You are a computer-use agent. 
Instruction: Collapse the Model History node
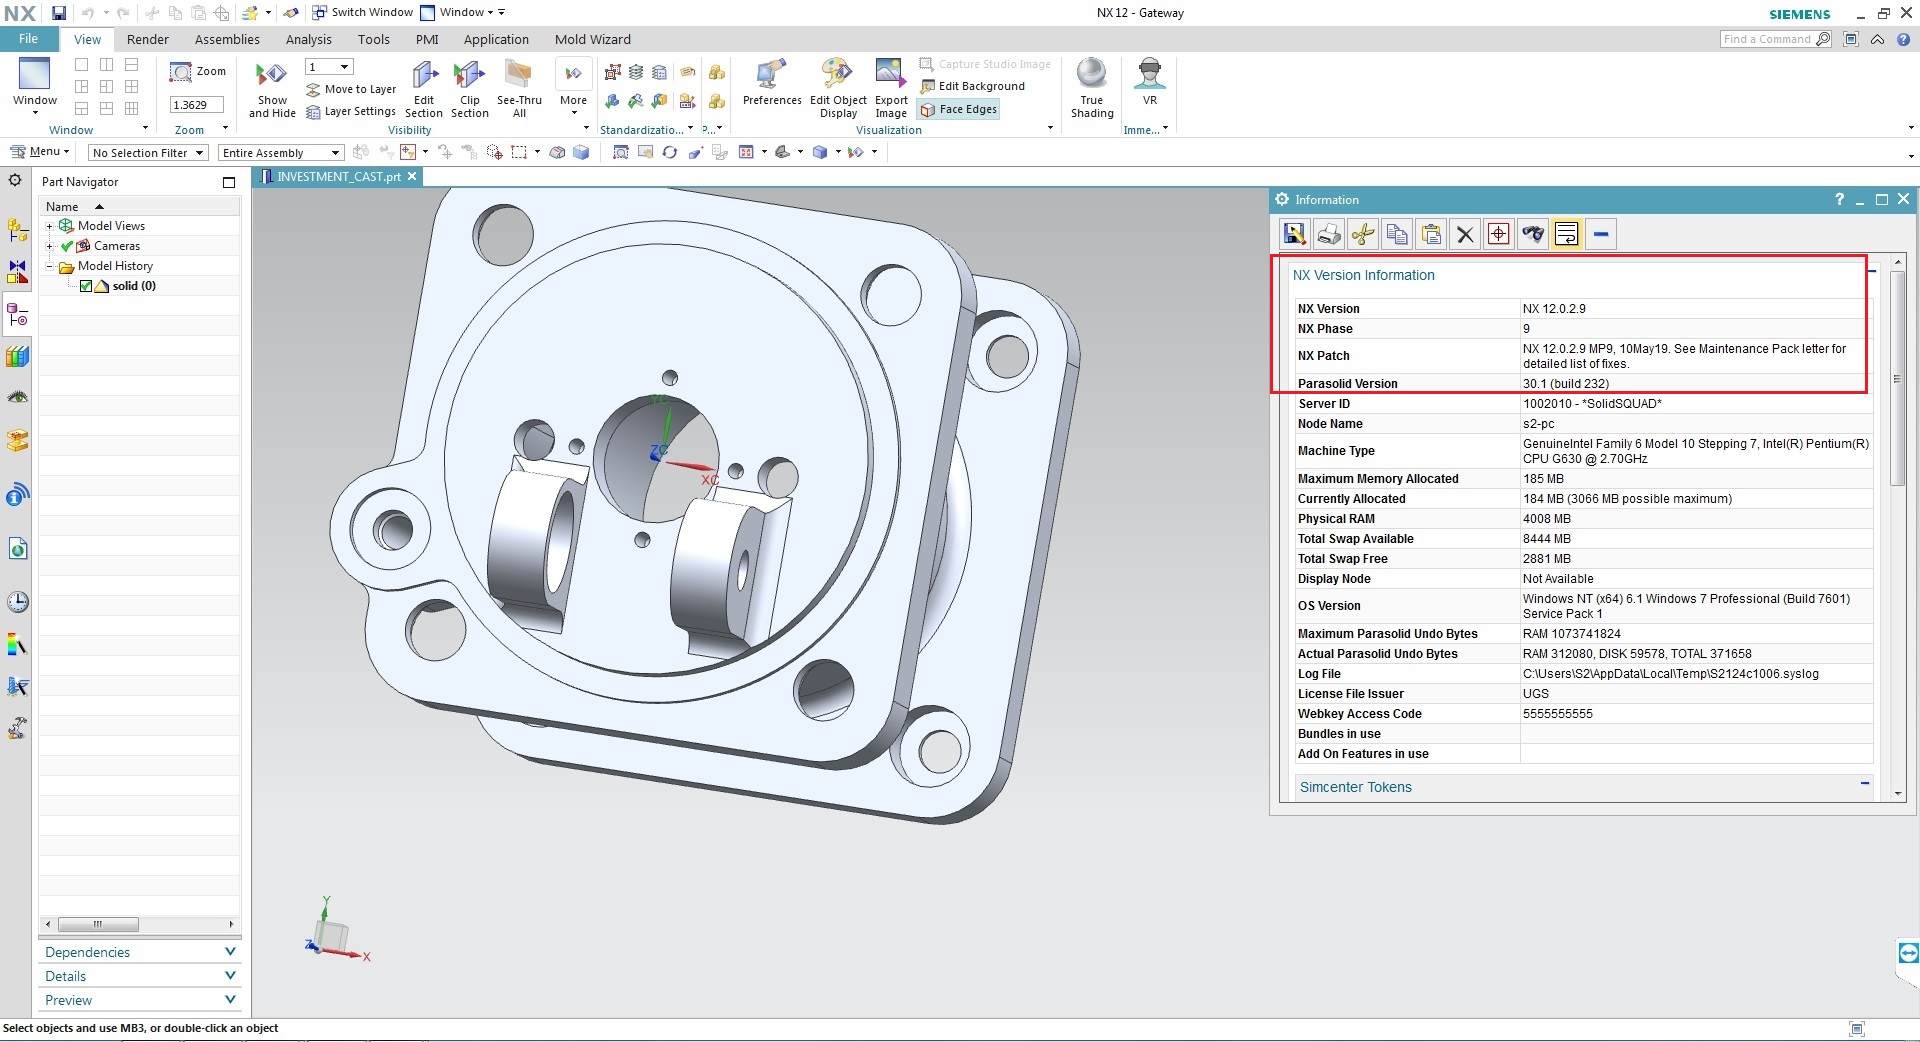pyautogui.click(x=49, y=266)
